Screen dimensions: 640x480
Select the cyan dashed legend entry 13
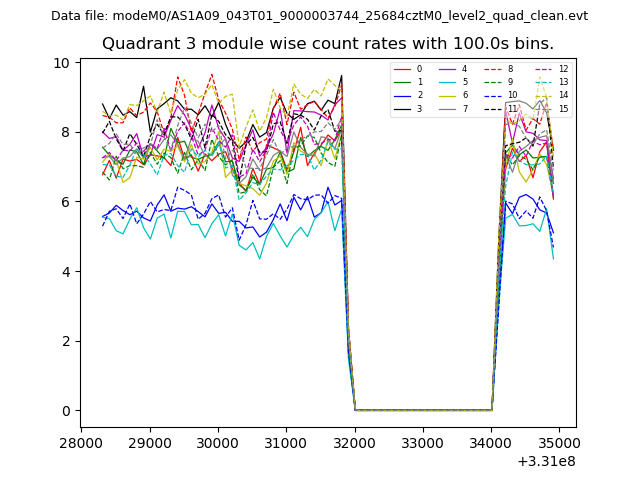coord(550,82)
